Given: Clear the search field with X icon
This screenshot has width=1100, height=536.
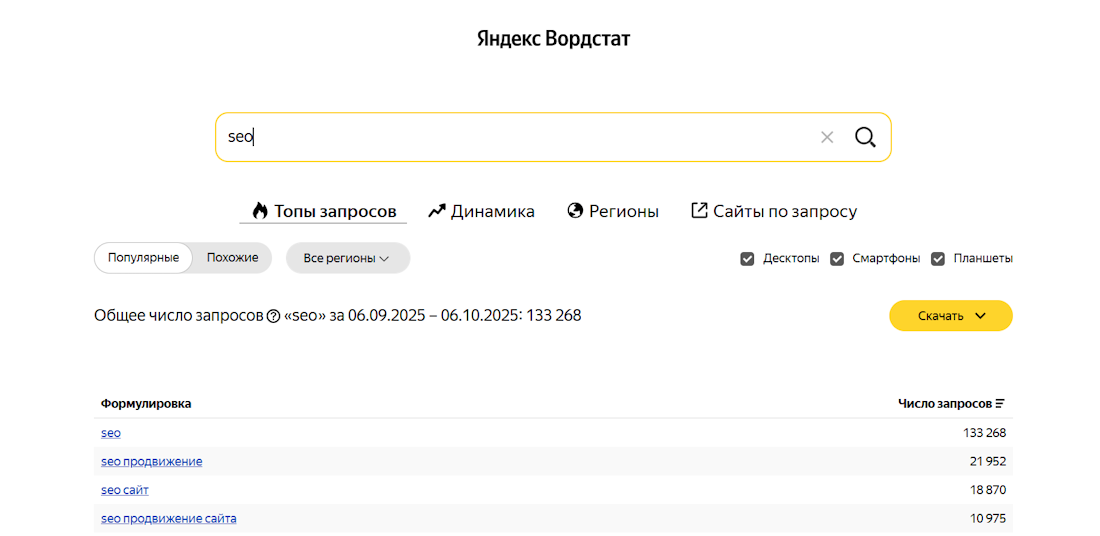Looking at the screenshot, I should (827, 137).
